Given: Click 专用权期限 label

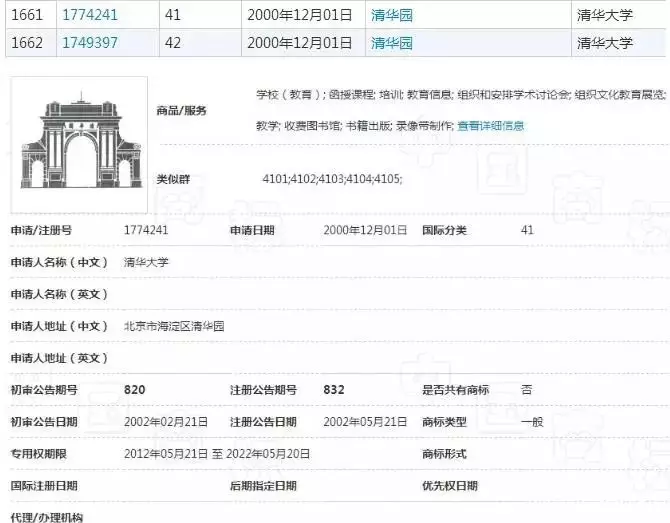Looking at the screenshot, I should tap(38, 454).
